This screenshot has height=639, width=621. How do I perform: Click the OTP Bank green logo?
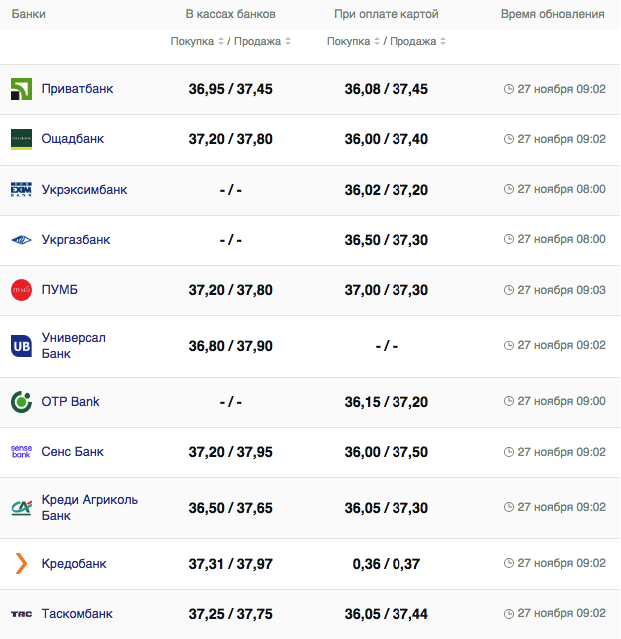point(21,401)
